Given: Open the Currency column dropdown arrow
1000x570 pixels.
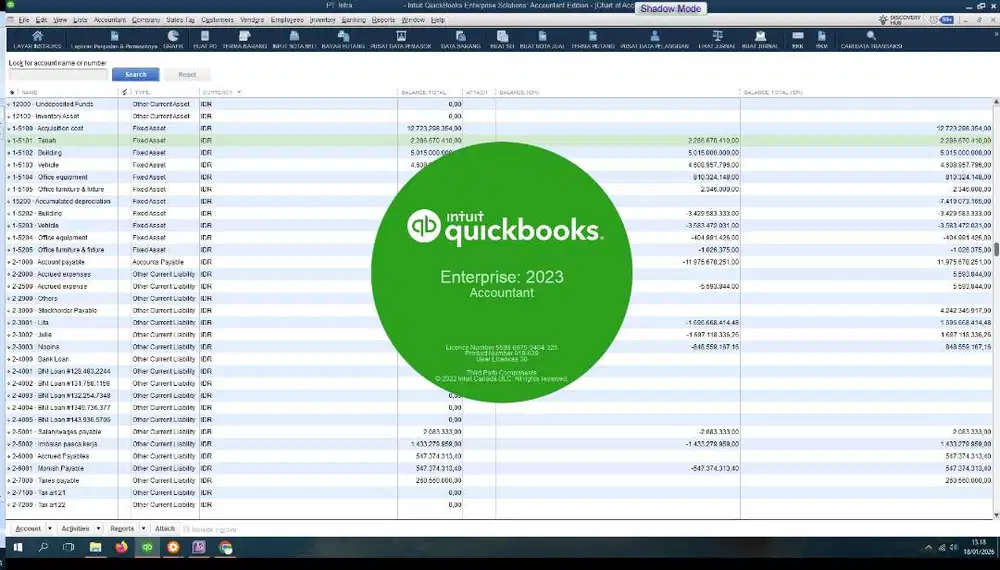Looking at the screenshot, I should pos(239,92).
